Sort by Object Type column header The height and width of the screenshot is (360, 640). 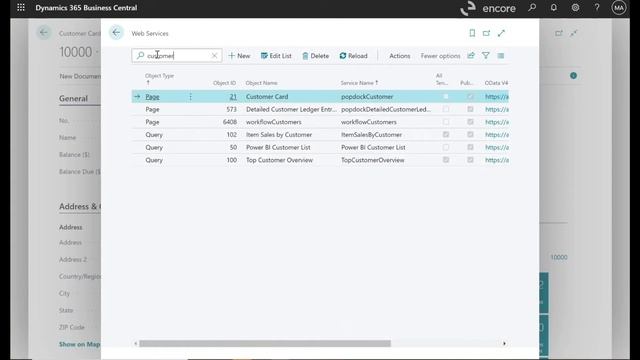click(159, 76)
